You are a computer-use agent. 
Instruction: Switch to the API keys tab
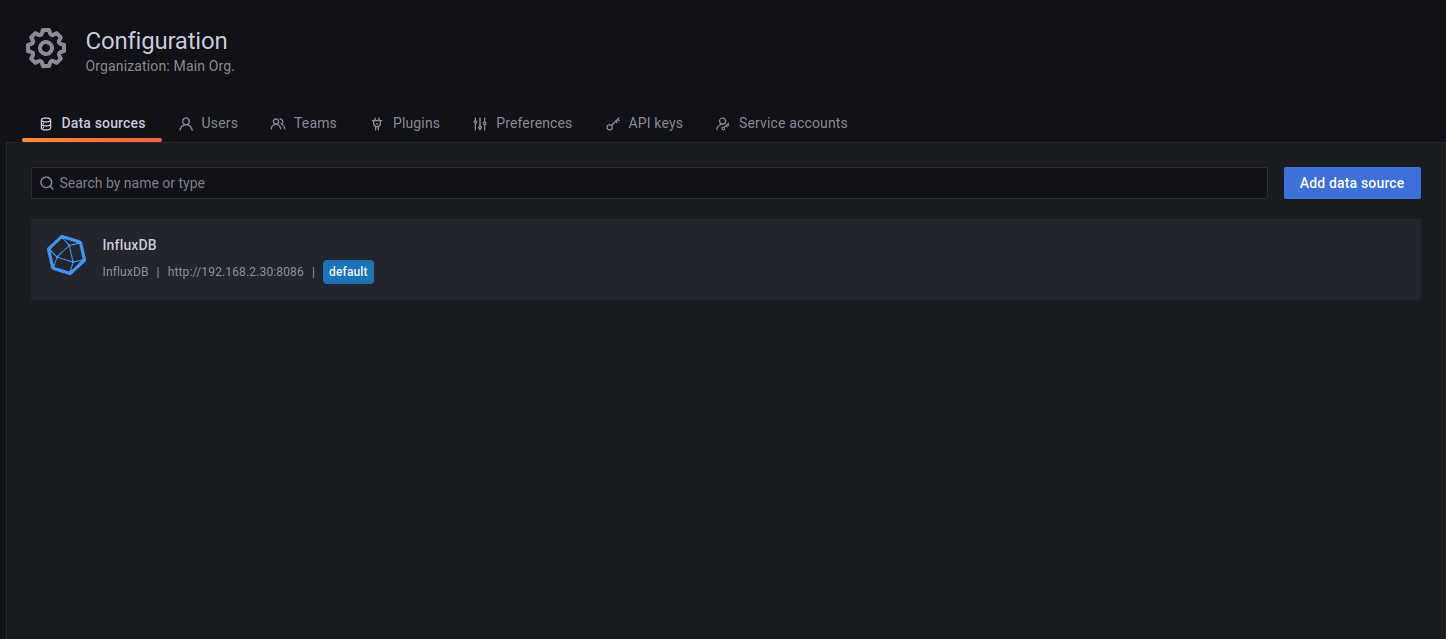644,123
